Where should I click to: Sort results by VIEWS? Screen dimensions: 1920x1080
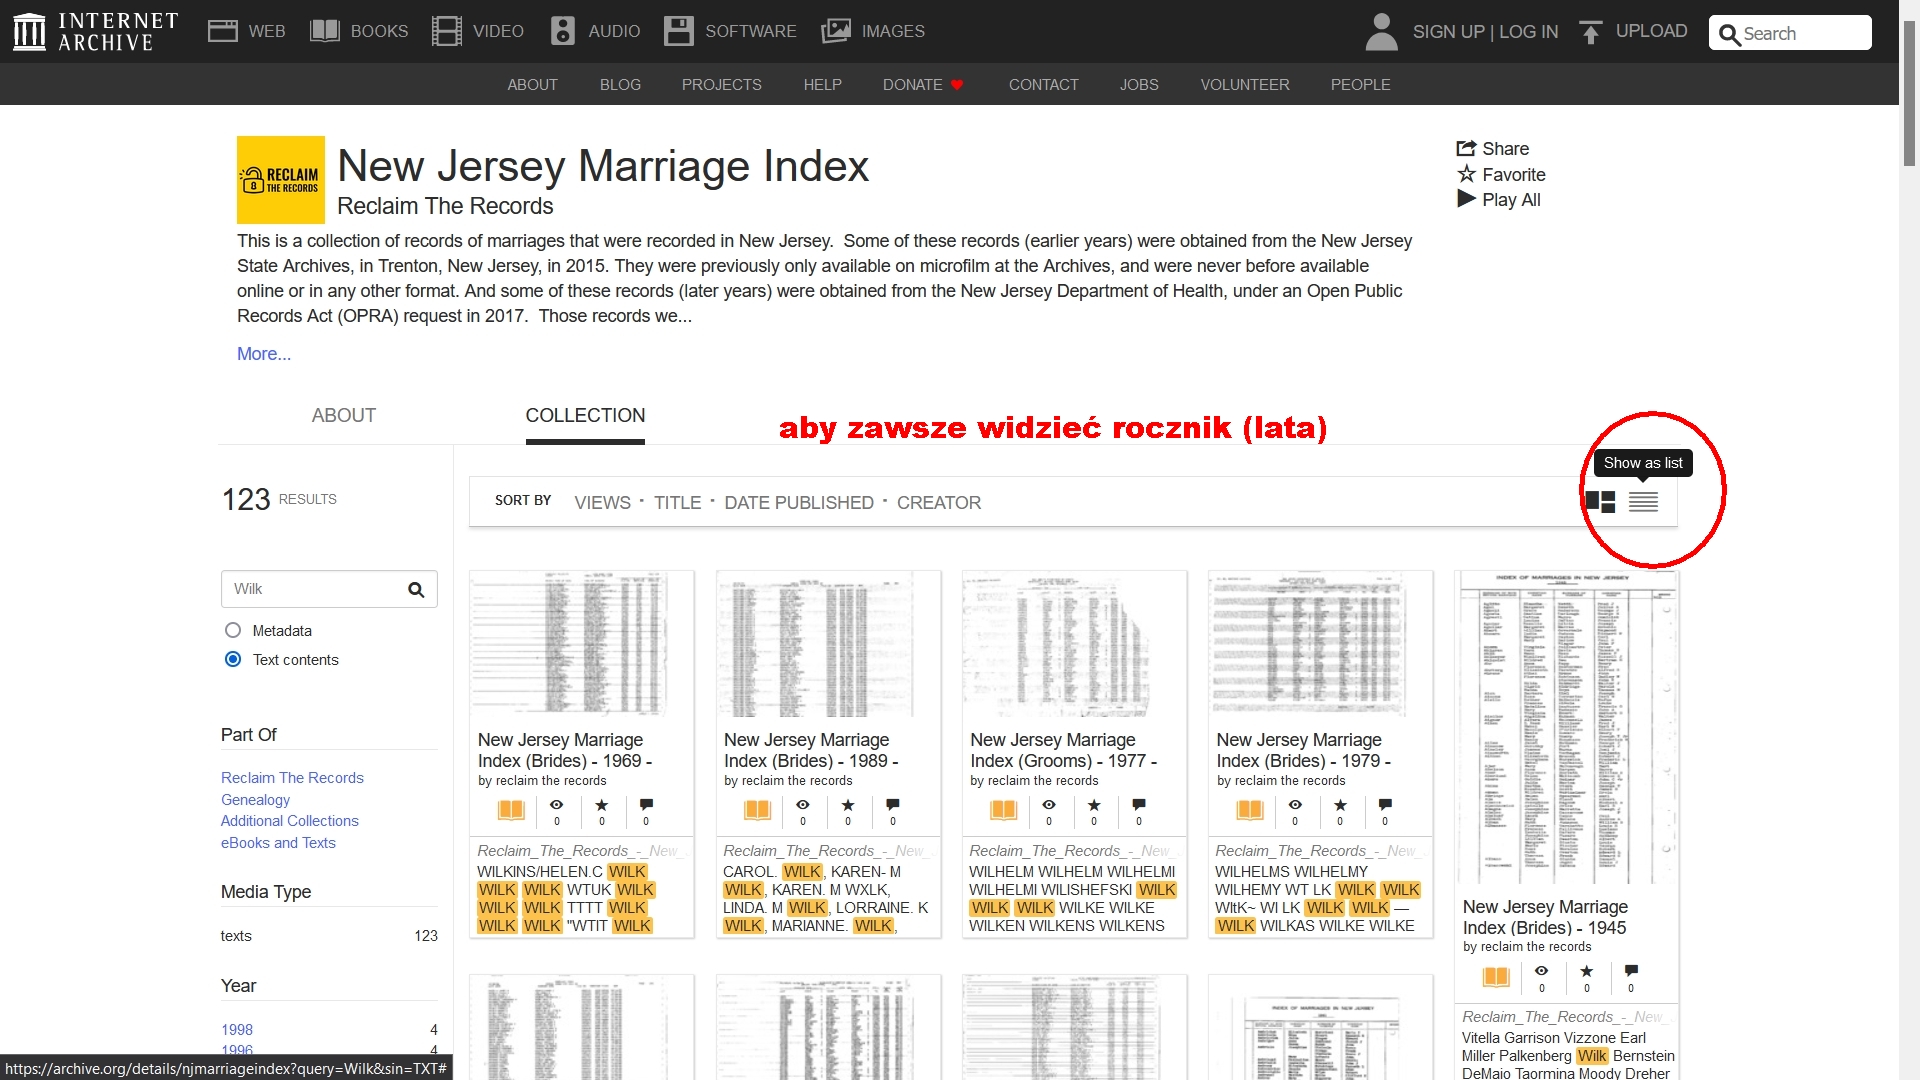602,503
